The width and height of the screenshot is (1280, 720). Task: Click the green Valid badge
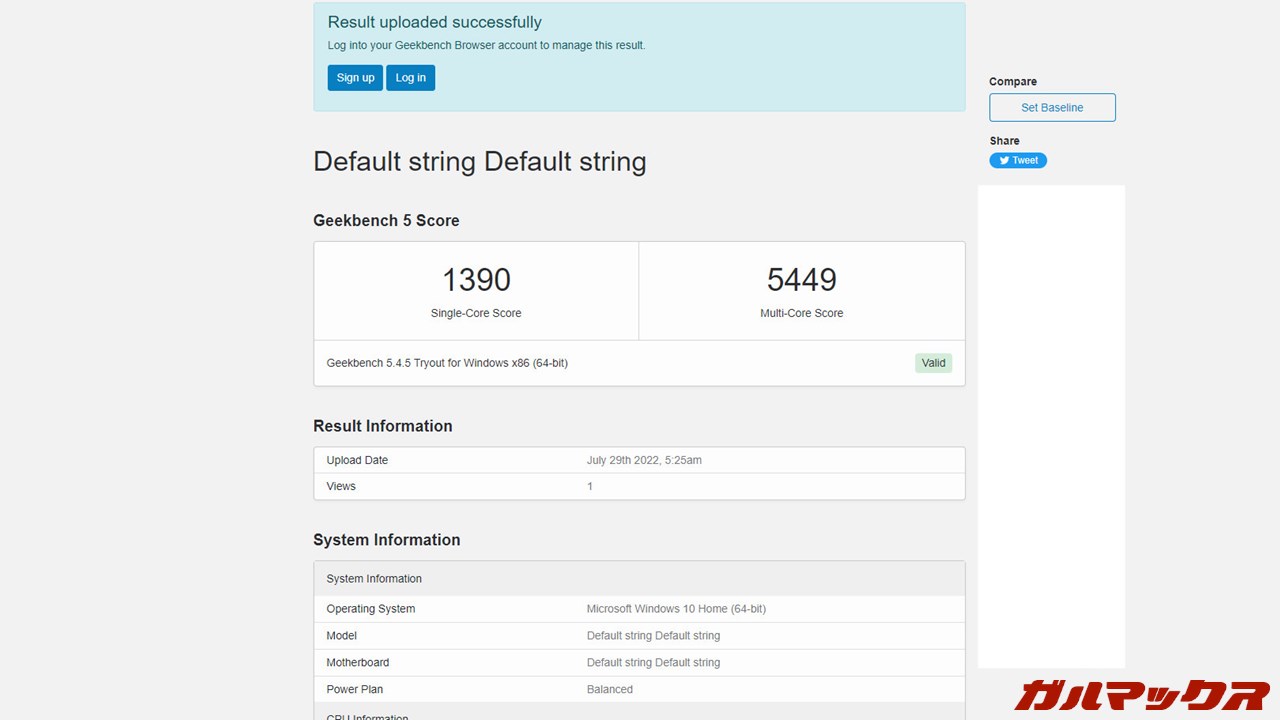[x=933, y=363]
